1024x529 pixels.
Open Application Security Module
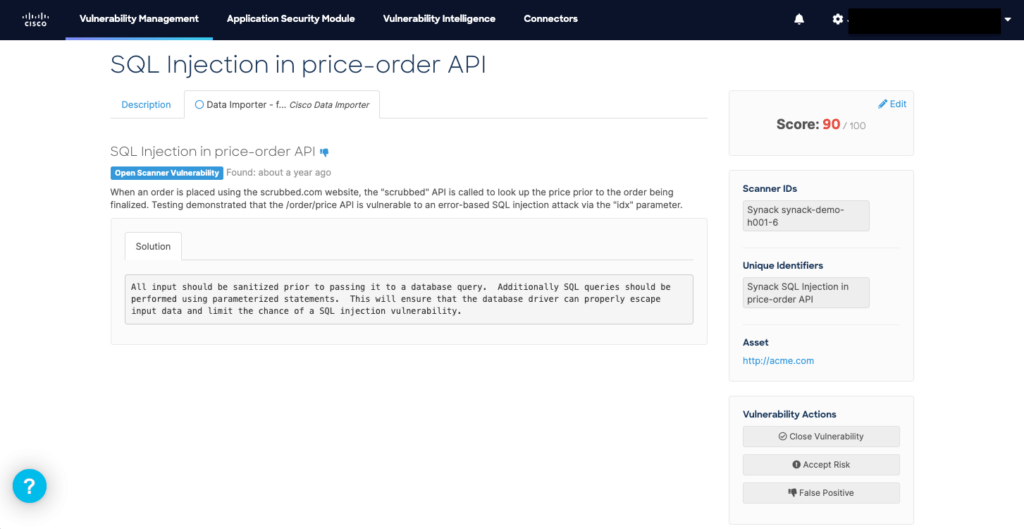click(x=290, y=19)
